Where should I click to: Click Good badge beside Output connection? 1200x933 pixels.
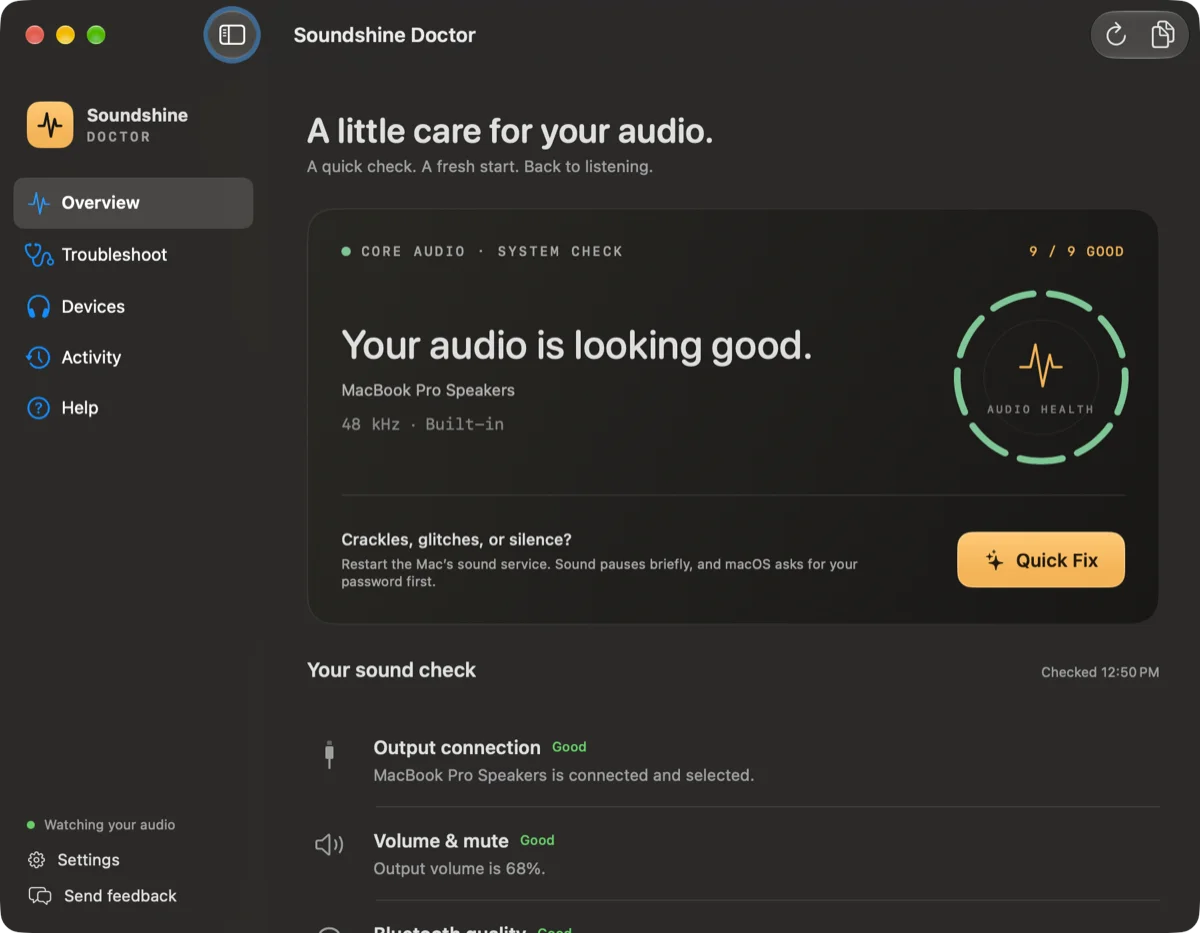coord(569,747)
